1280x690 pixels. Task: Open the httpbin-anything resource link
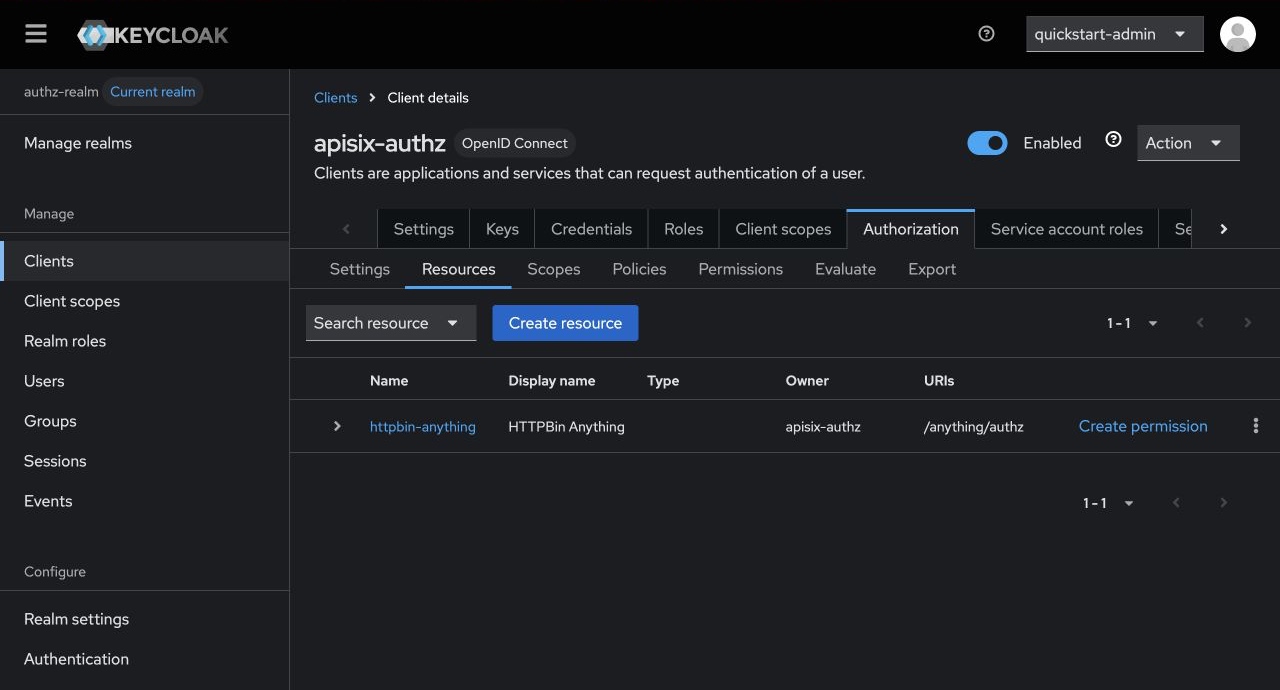pyautogui.click(x=423, y=427)
